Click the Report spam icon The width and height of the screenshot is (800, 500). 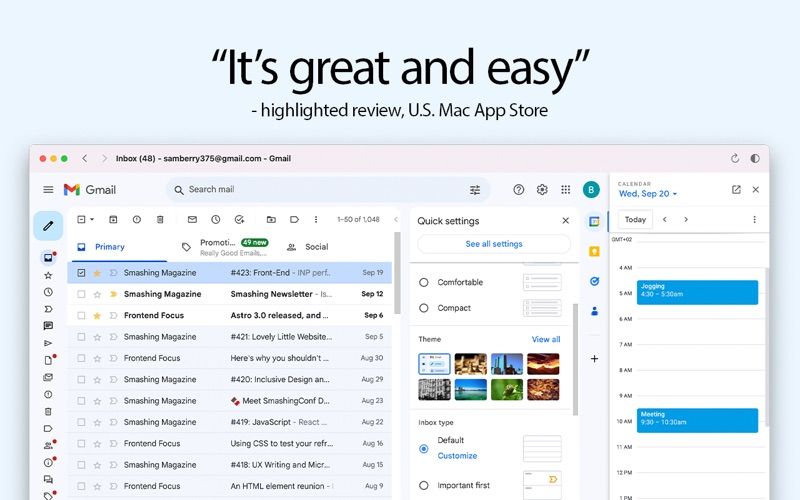pos(137,219)
